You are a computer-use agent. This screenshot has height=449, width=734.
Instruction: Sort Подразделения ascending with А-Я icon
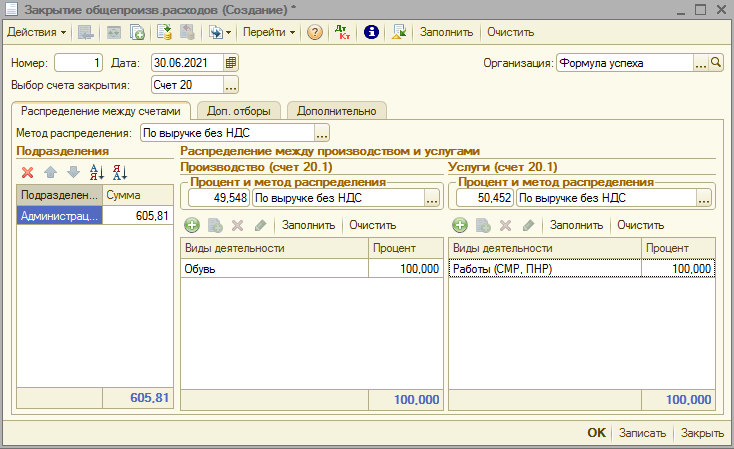pyautogui.click(x=97, y=171)
